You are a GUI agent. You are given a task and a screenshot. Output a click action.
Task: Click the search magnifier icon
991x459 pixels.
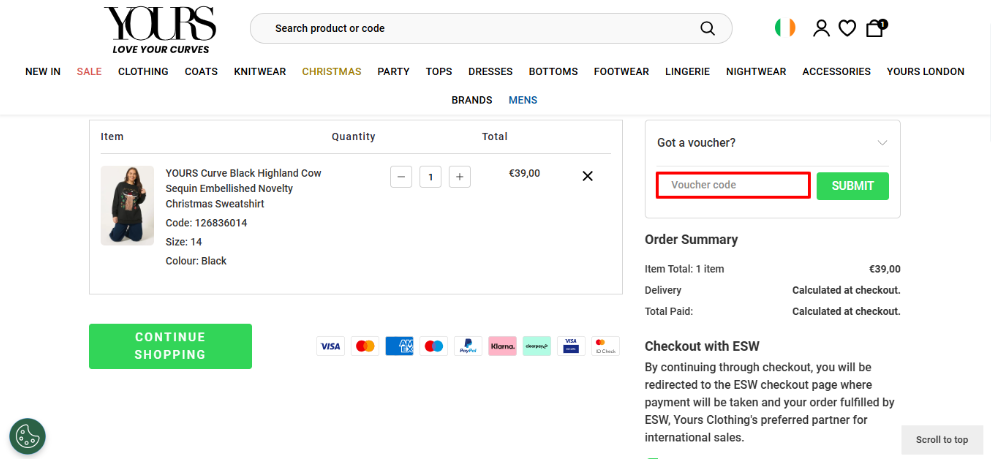(x=707, y=28)
